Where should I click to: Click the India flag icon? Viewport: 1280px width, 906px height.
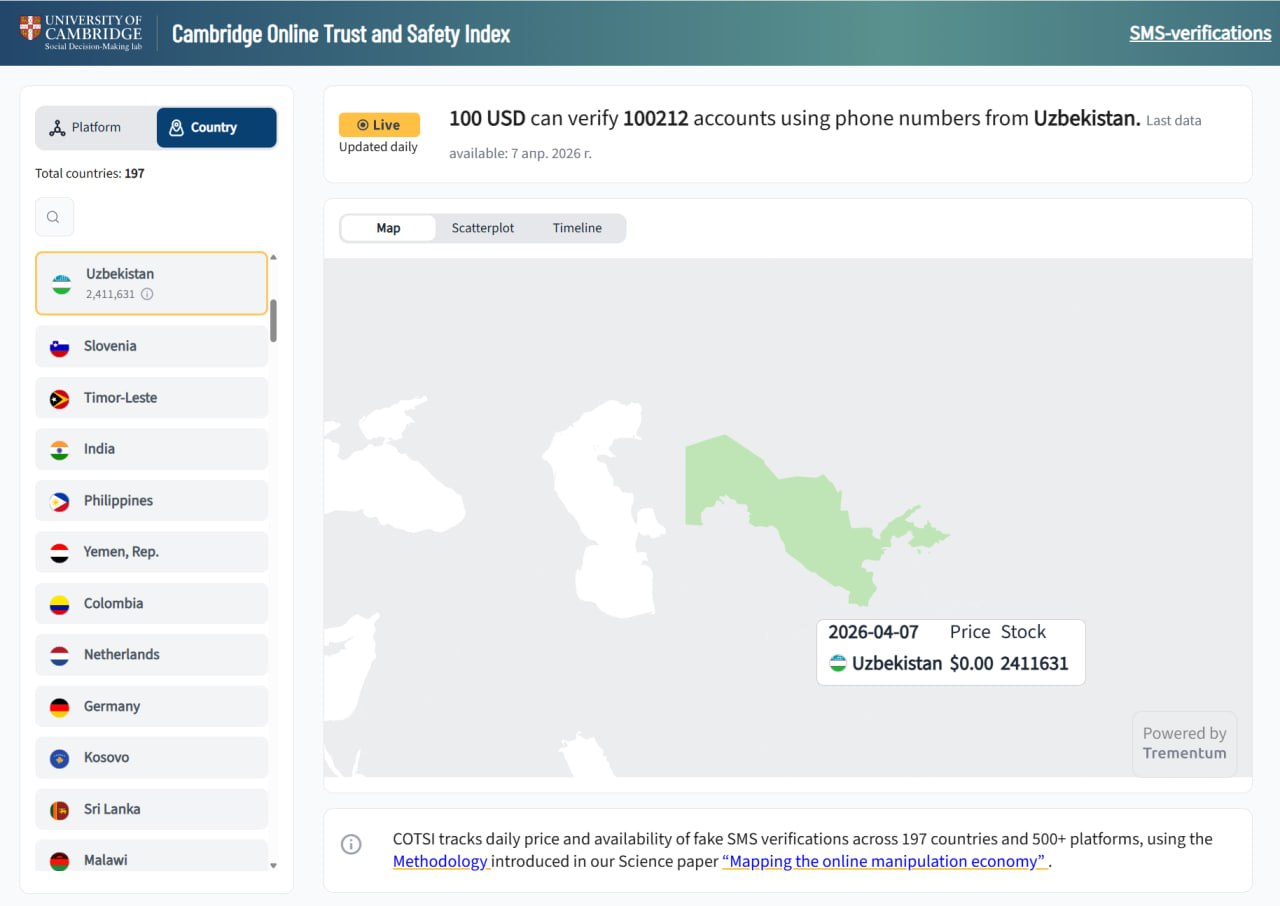coord(60,450)
